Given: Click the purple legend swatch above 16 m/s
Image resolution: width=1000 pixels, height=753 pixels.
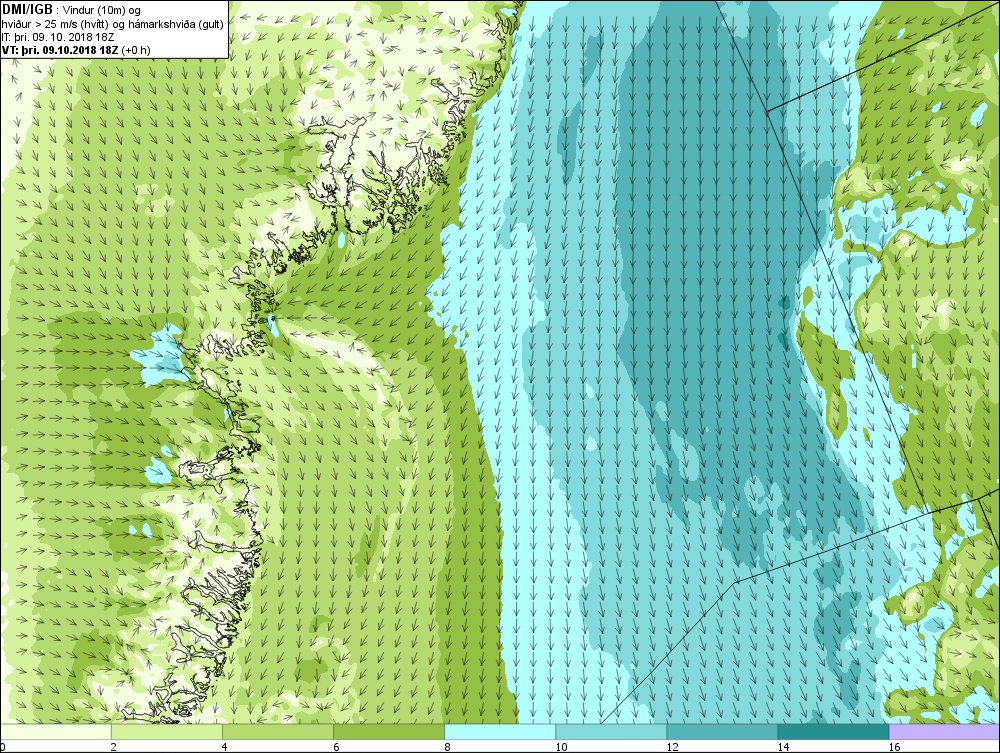Looking at the screenshot, I should [x=945, y=732].
